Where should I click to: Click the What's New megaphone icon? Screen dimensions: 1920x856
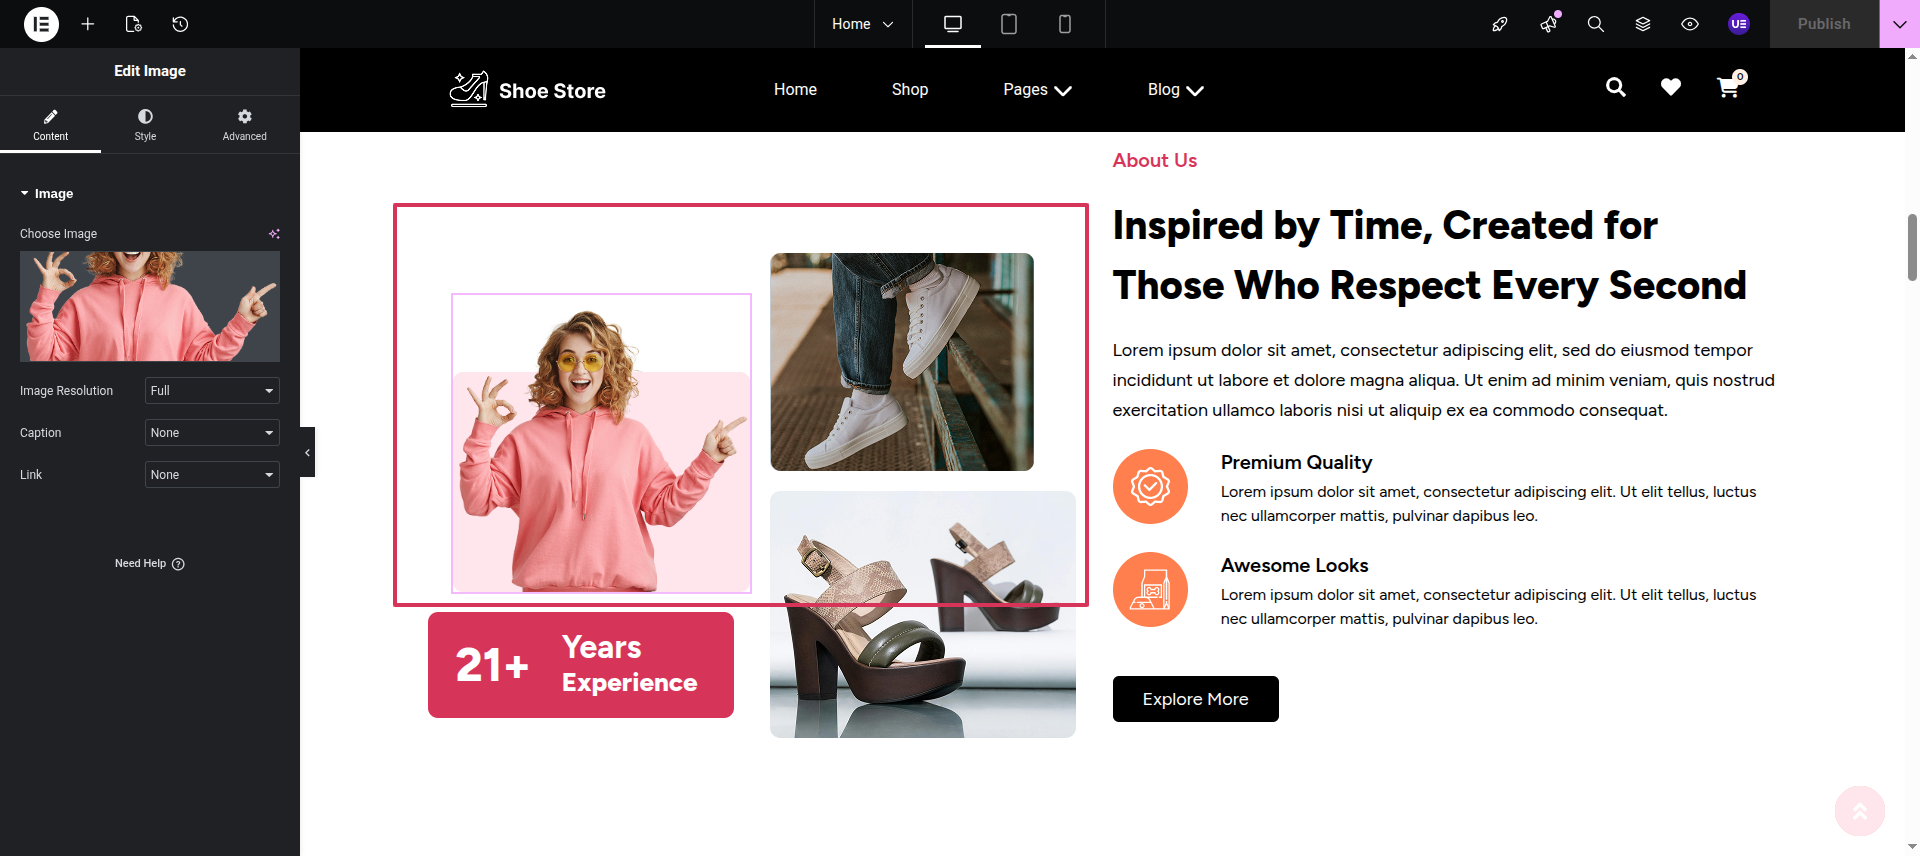[1549, 24]
